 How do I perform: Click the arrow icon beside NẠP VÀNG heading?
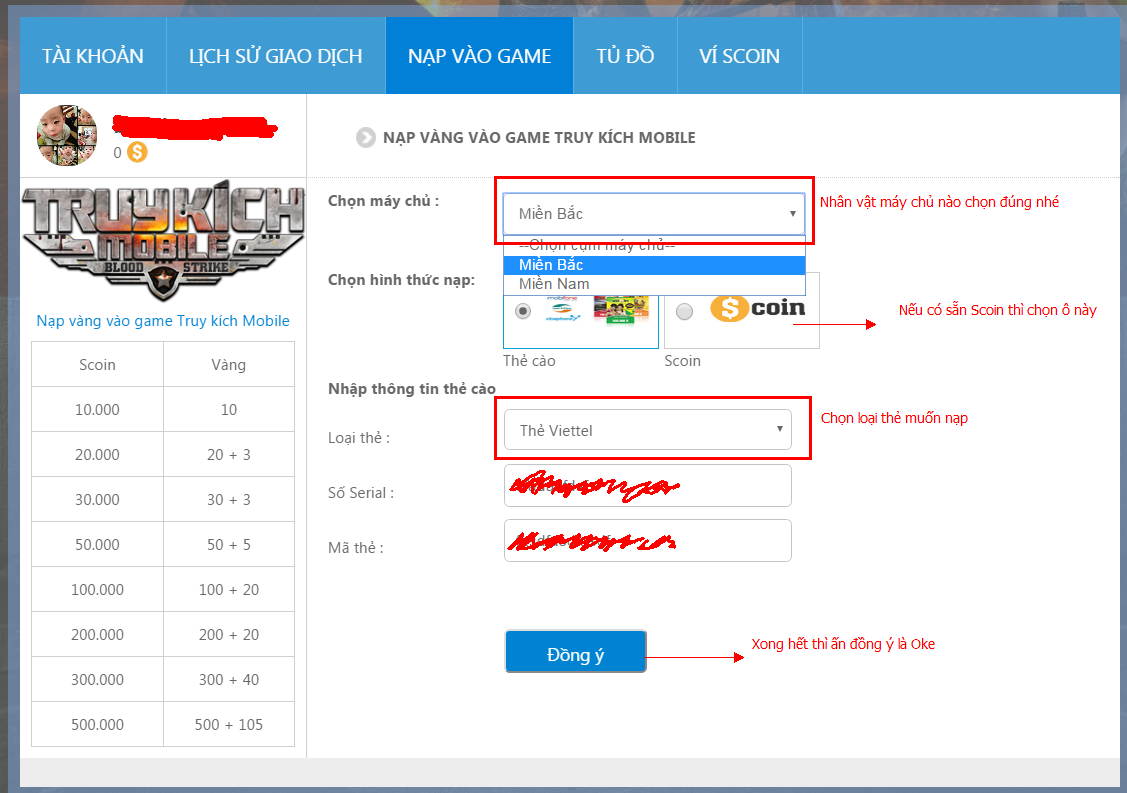pos(366,137)
